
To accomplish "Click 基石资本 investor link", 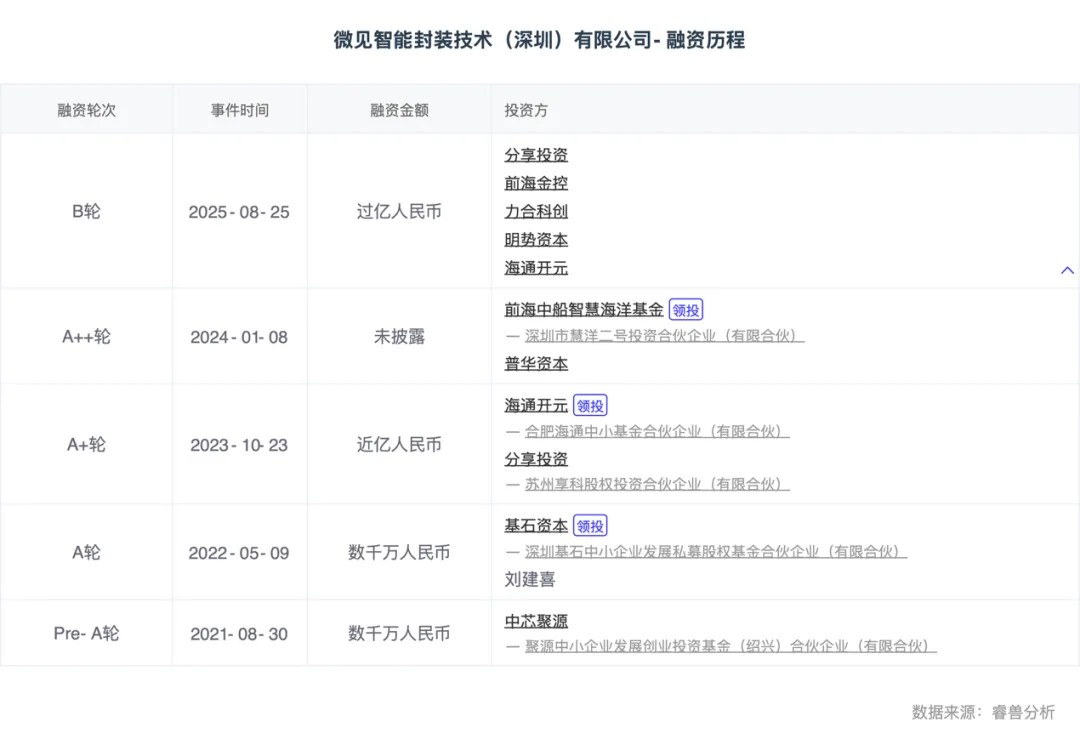I will point(536,526).
